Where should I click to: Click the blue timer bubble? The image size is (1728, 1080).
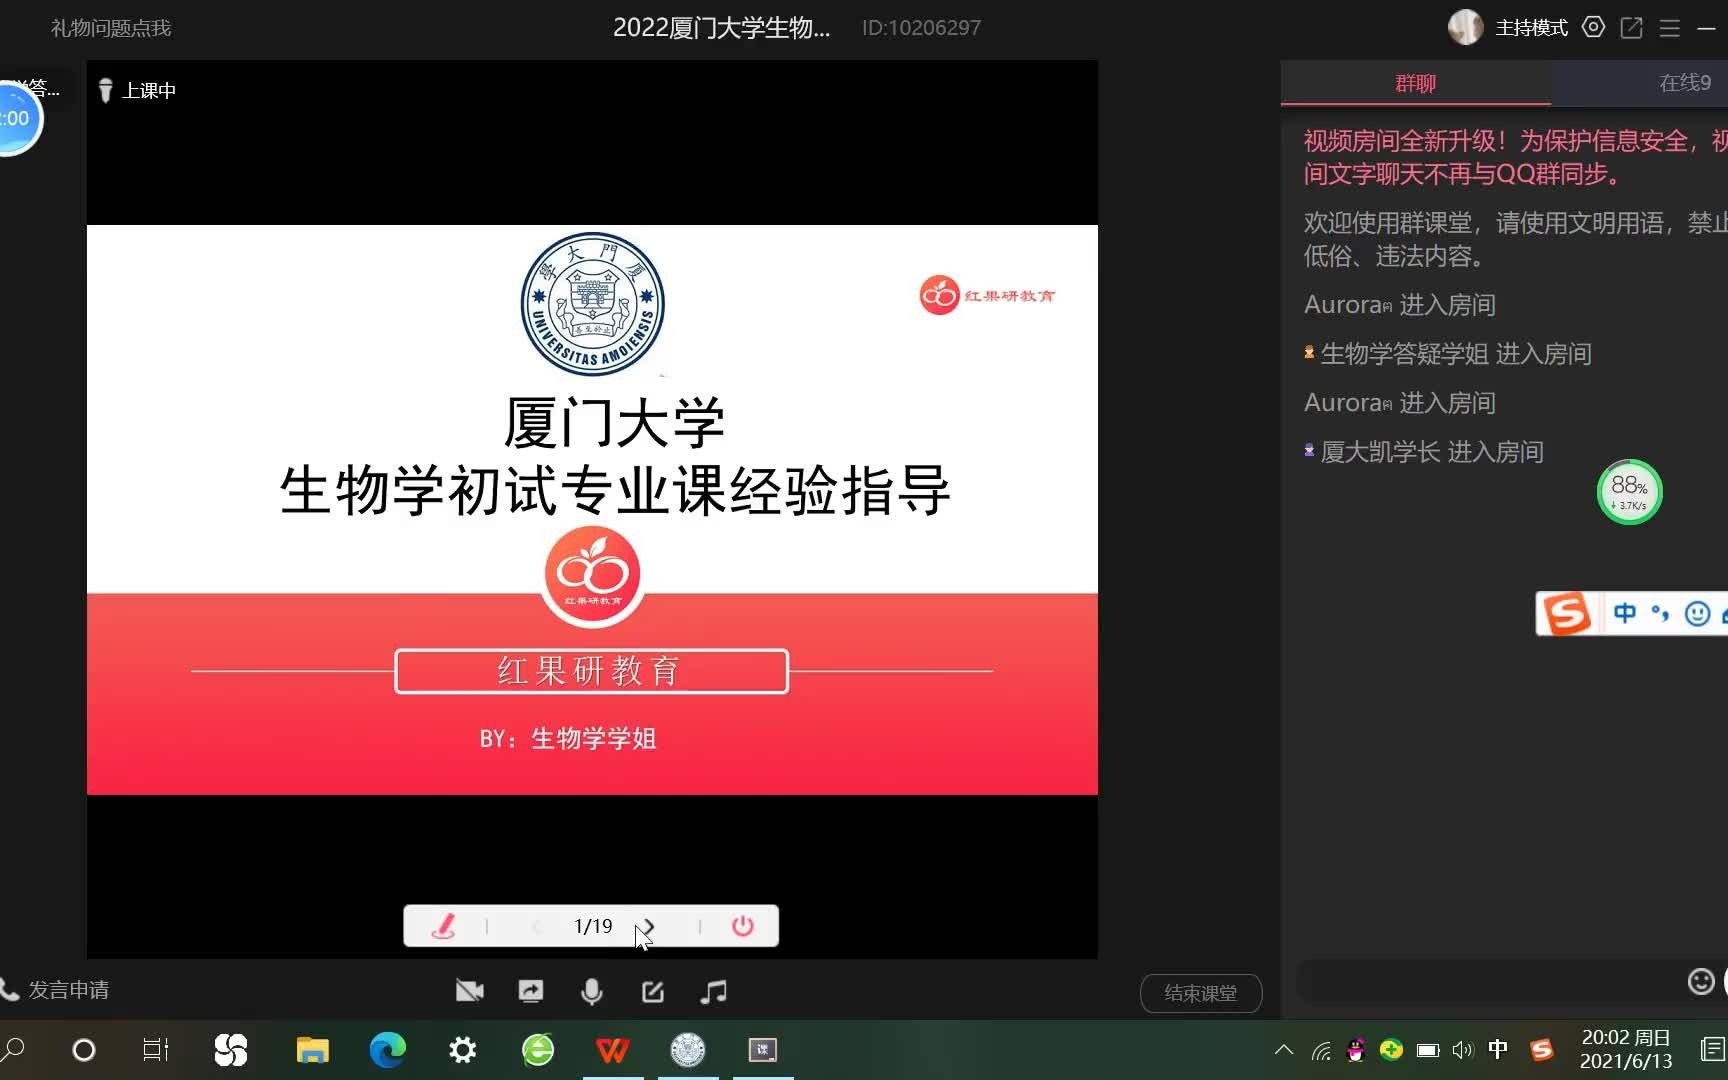point(16,118)
